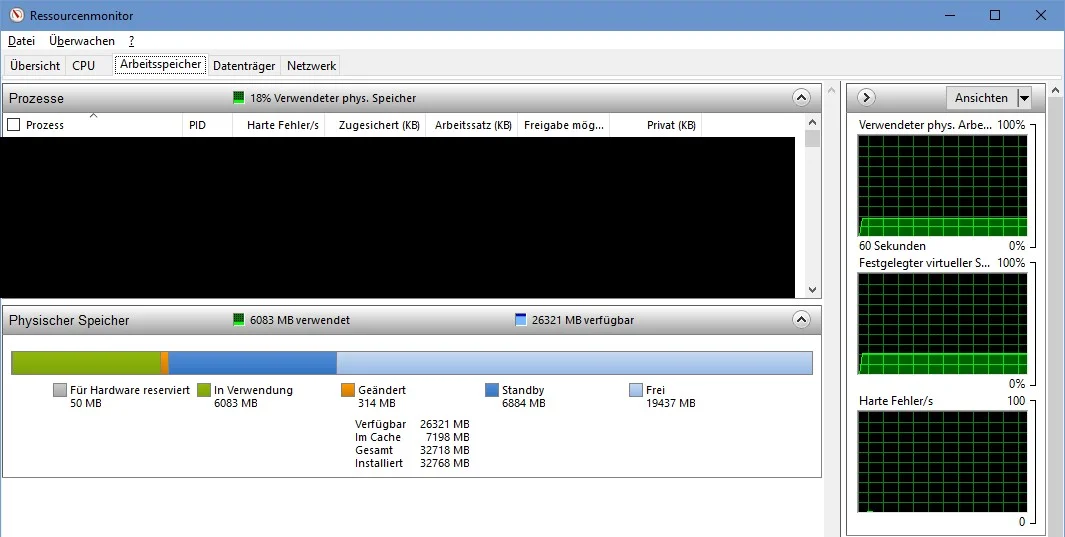Click the green in-use segment of memory bar
Image resolution: width=1065 pixels, height=537 pixels.
[87, 363]
